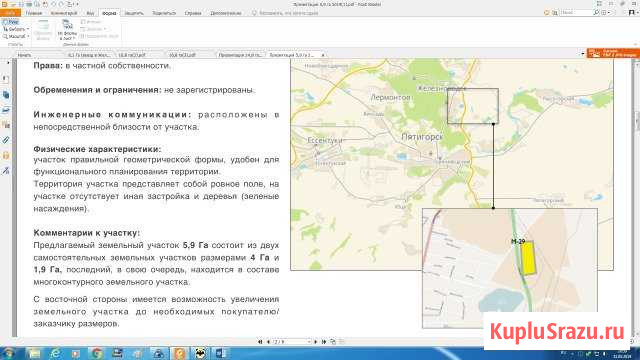Viewport: 640px width, 360px height.
Task: Go to the last page
Action: [324, 342]
